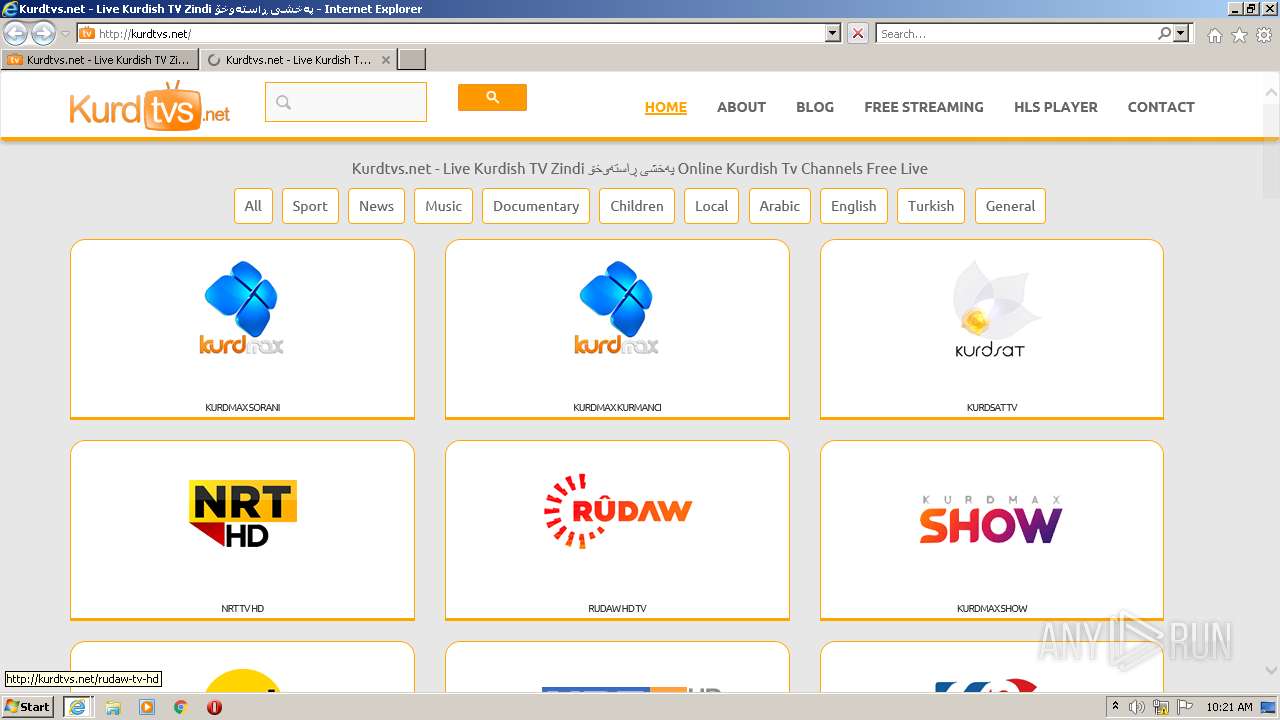Open the Kurdmax Kurmanci channel card
The width and height of the screenshot is (1280, 720).
(617, 329)
